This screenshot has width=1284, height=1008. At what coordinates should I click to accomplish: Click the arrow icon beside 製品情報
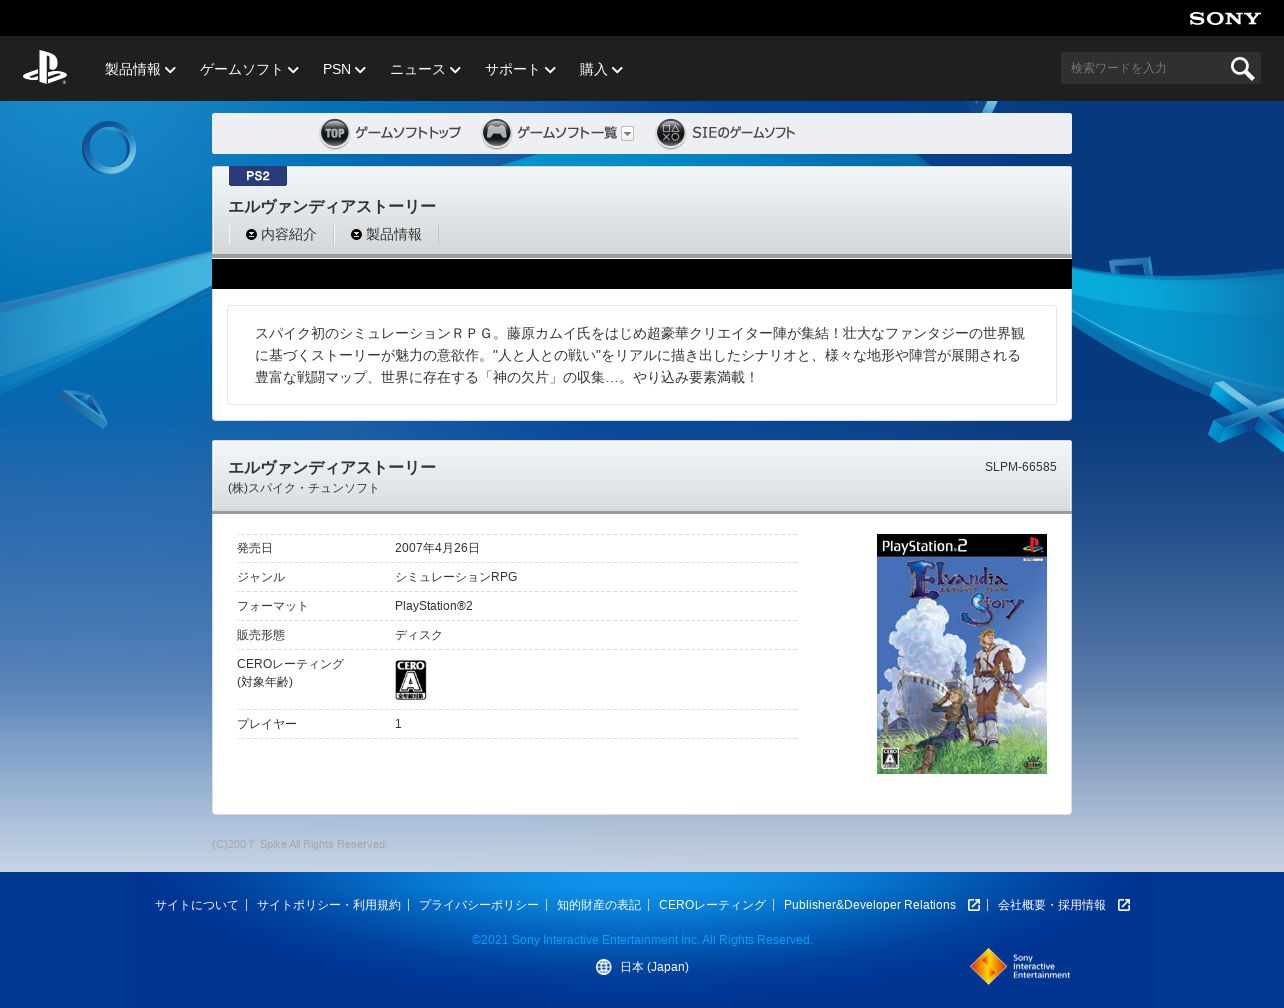356,235
